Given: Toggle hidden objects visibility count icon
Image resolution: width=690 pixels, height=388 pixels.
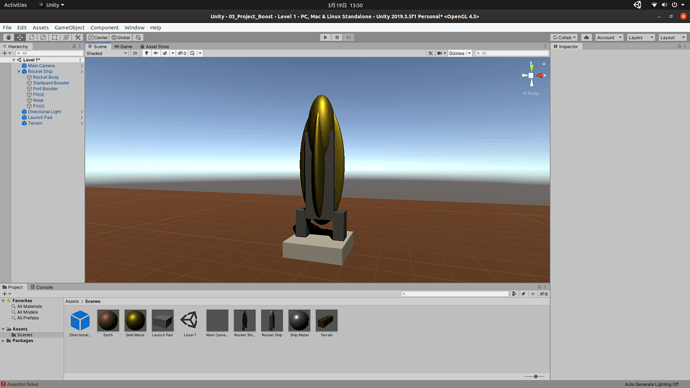Looking at the screenshot, I should [182, 53].
